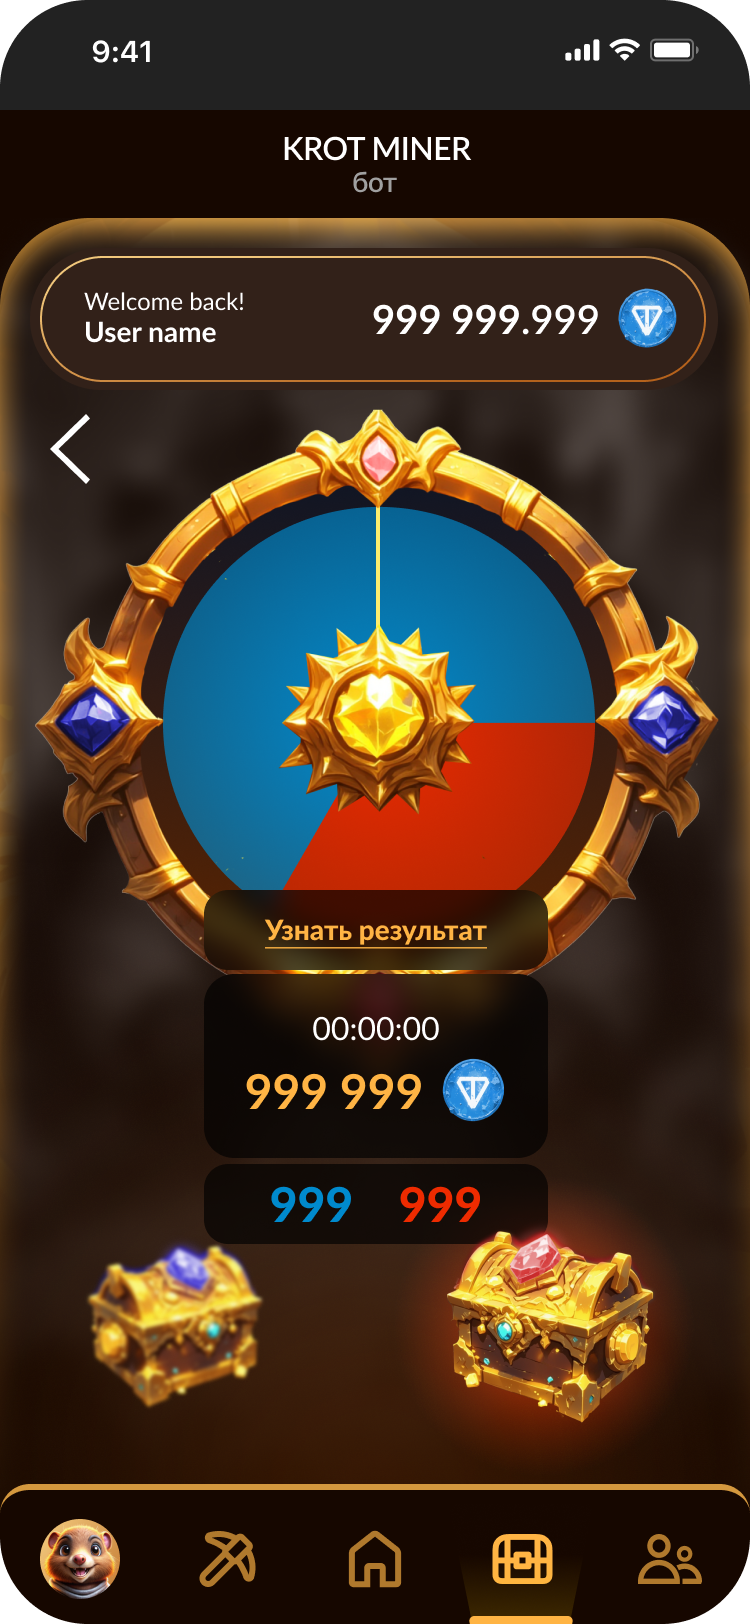Tap the token coin next to 999 999
Screen dimensions: 750x1624
[x=473, y=1090]
